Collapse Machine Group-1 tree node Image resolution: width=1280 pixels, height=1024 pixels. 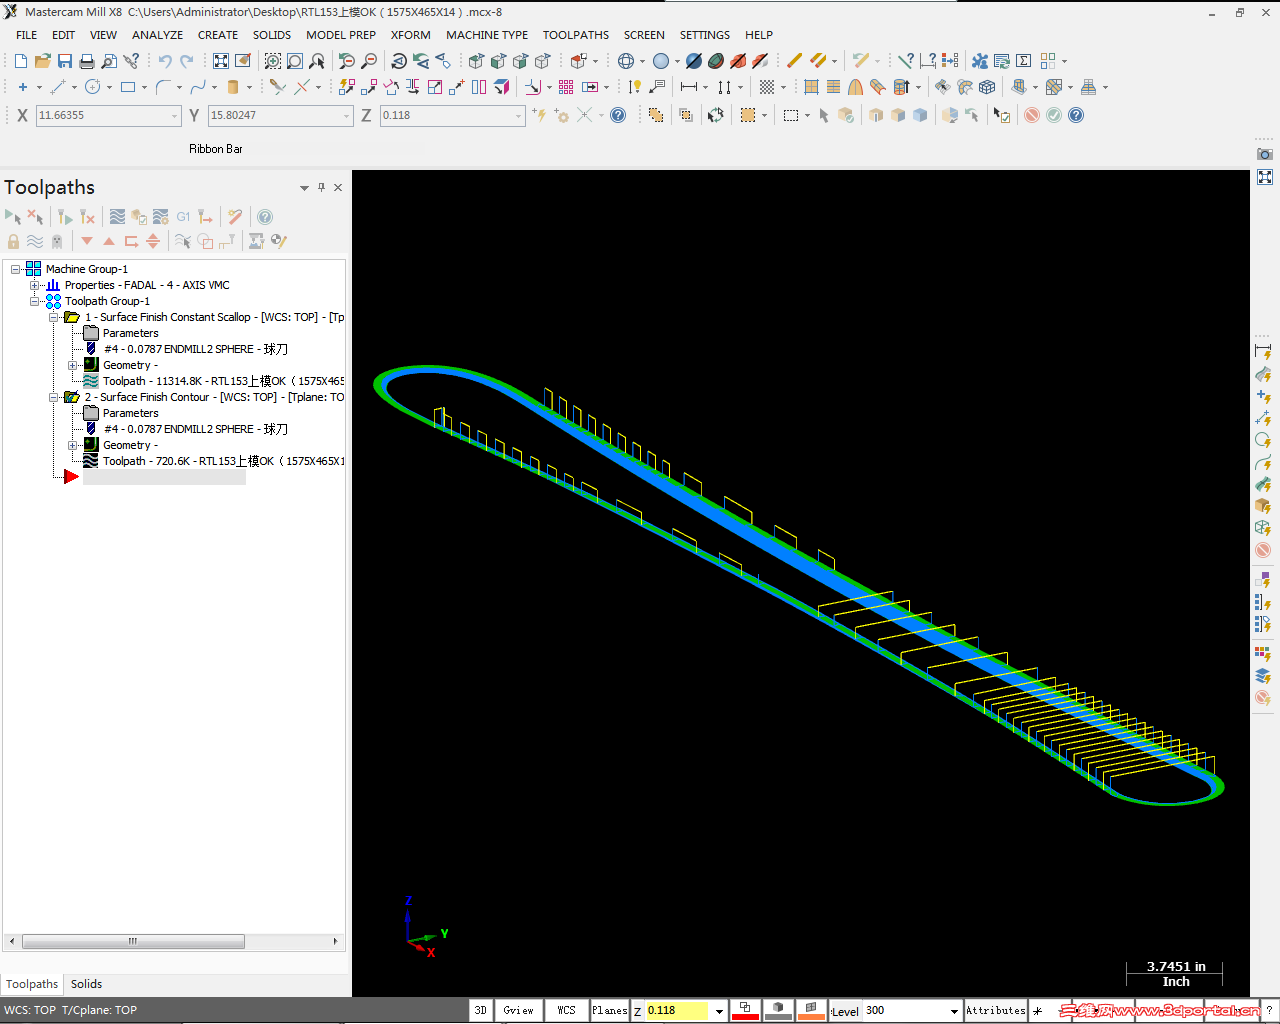[16, 269]
